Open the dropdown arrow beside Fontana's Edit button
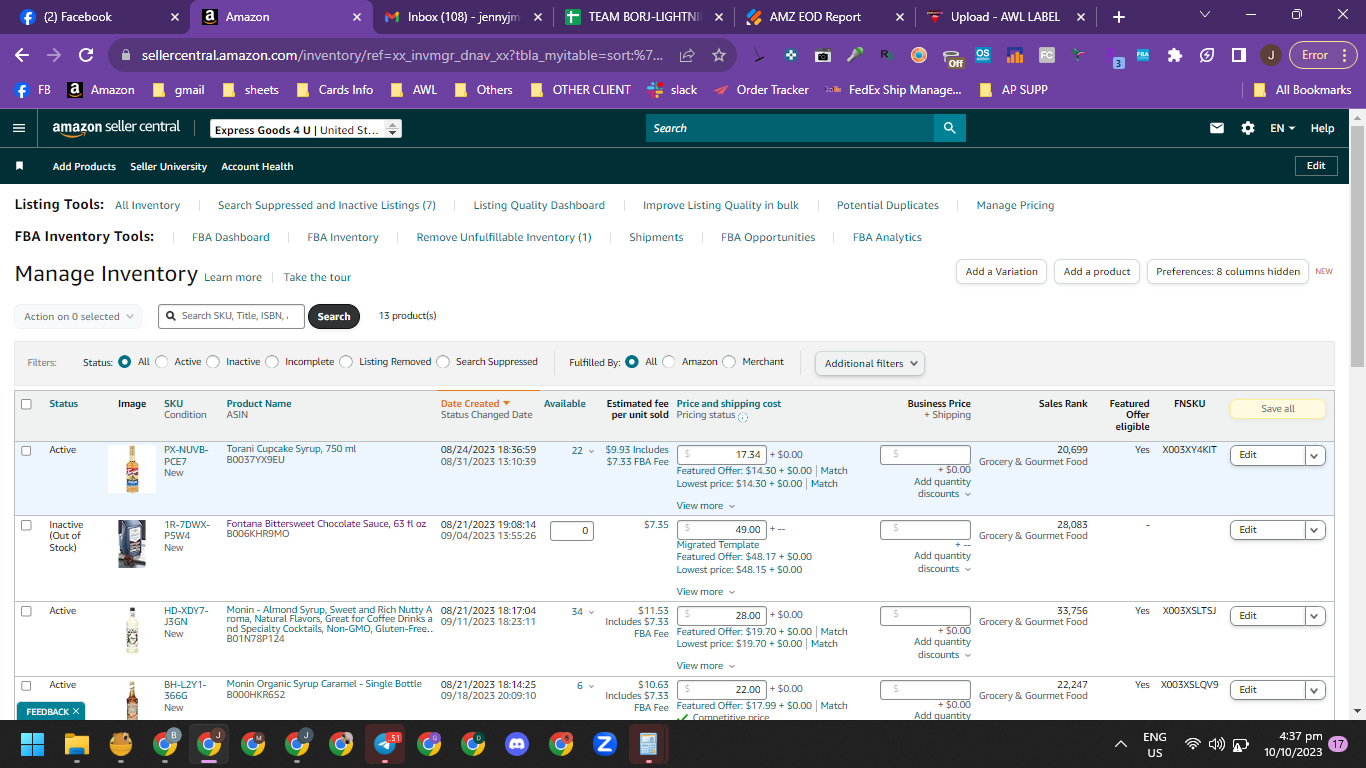Image resolution: width=1366 pixels, height=768 pixels. pos(1315,530)
